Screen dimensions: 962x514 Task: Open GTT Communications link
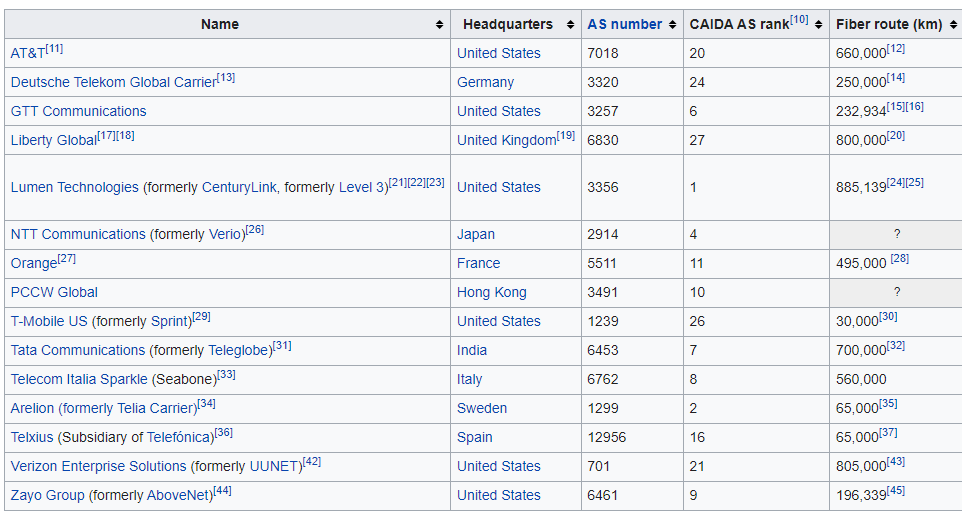[x=78, y=111]
